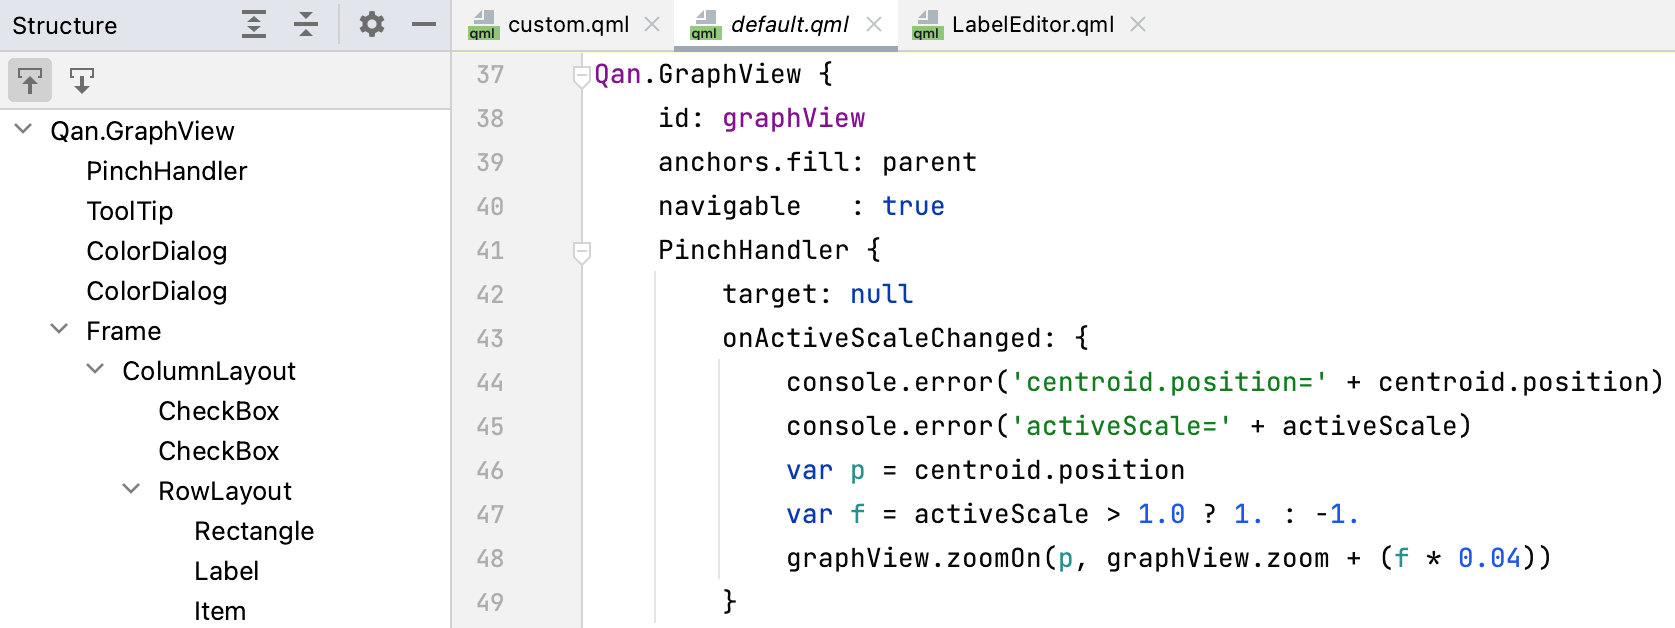Open Structure panel settings gear

click(372, 25)
